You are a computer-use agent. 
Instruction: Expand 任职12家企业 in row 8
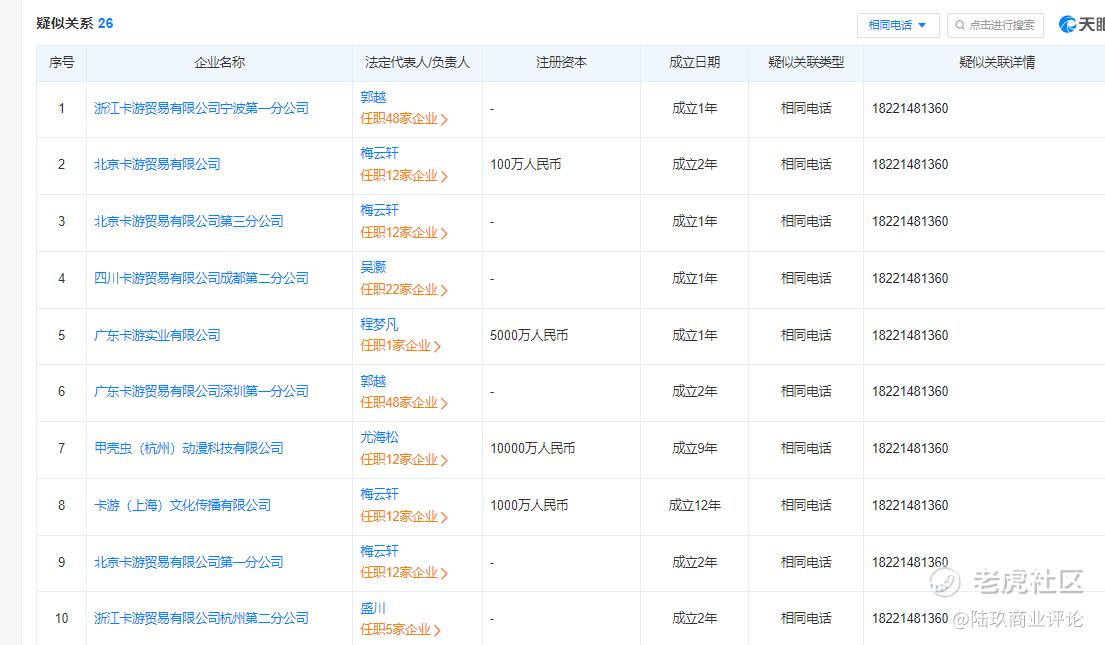pyautogui.click(x=404, y=517)
